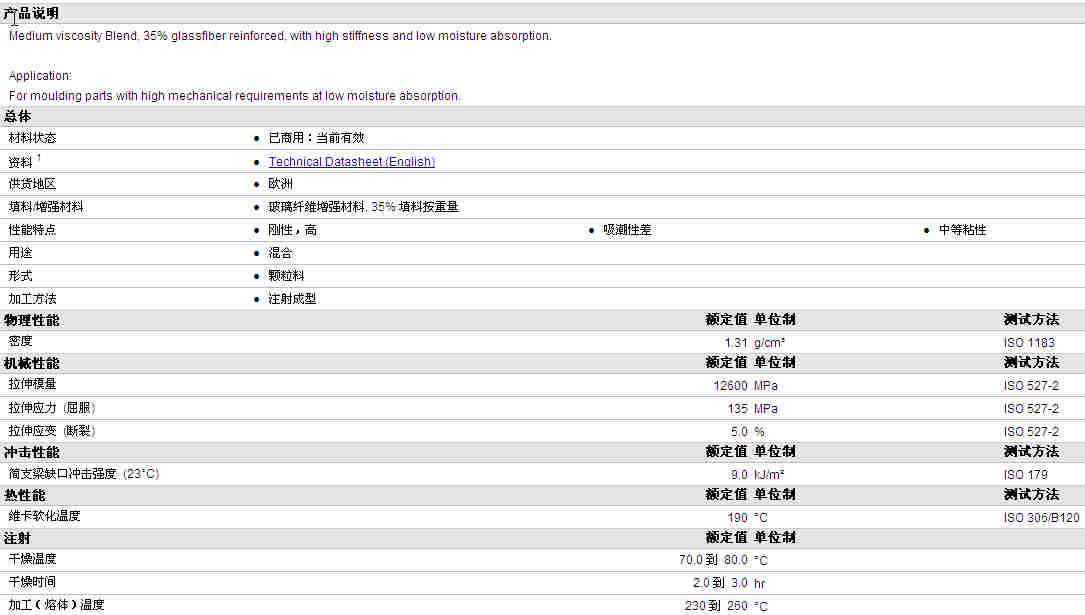Click the 供货地区 row label
This screenshot has height=615, width=1085.
pos(32,184)
